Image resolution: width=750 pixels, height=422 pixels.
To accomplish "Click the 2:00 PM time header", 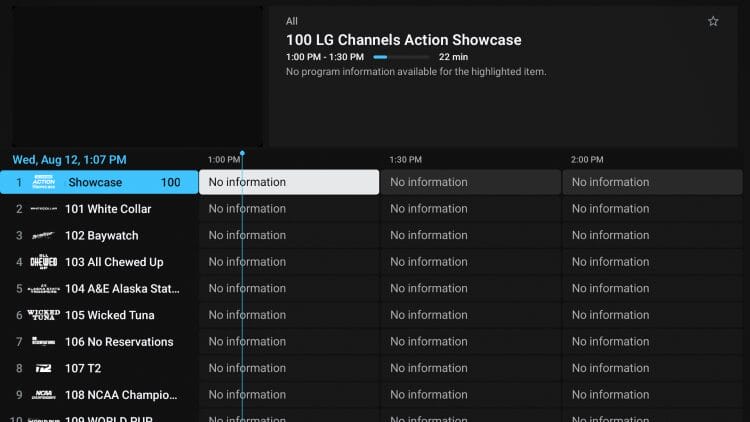I will click(587, 159).
